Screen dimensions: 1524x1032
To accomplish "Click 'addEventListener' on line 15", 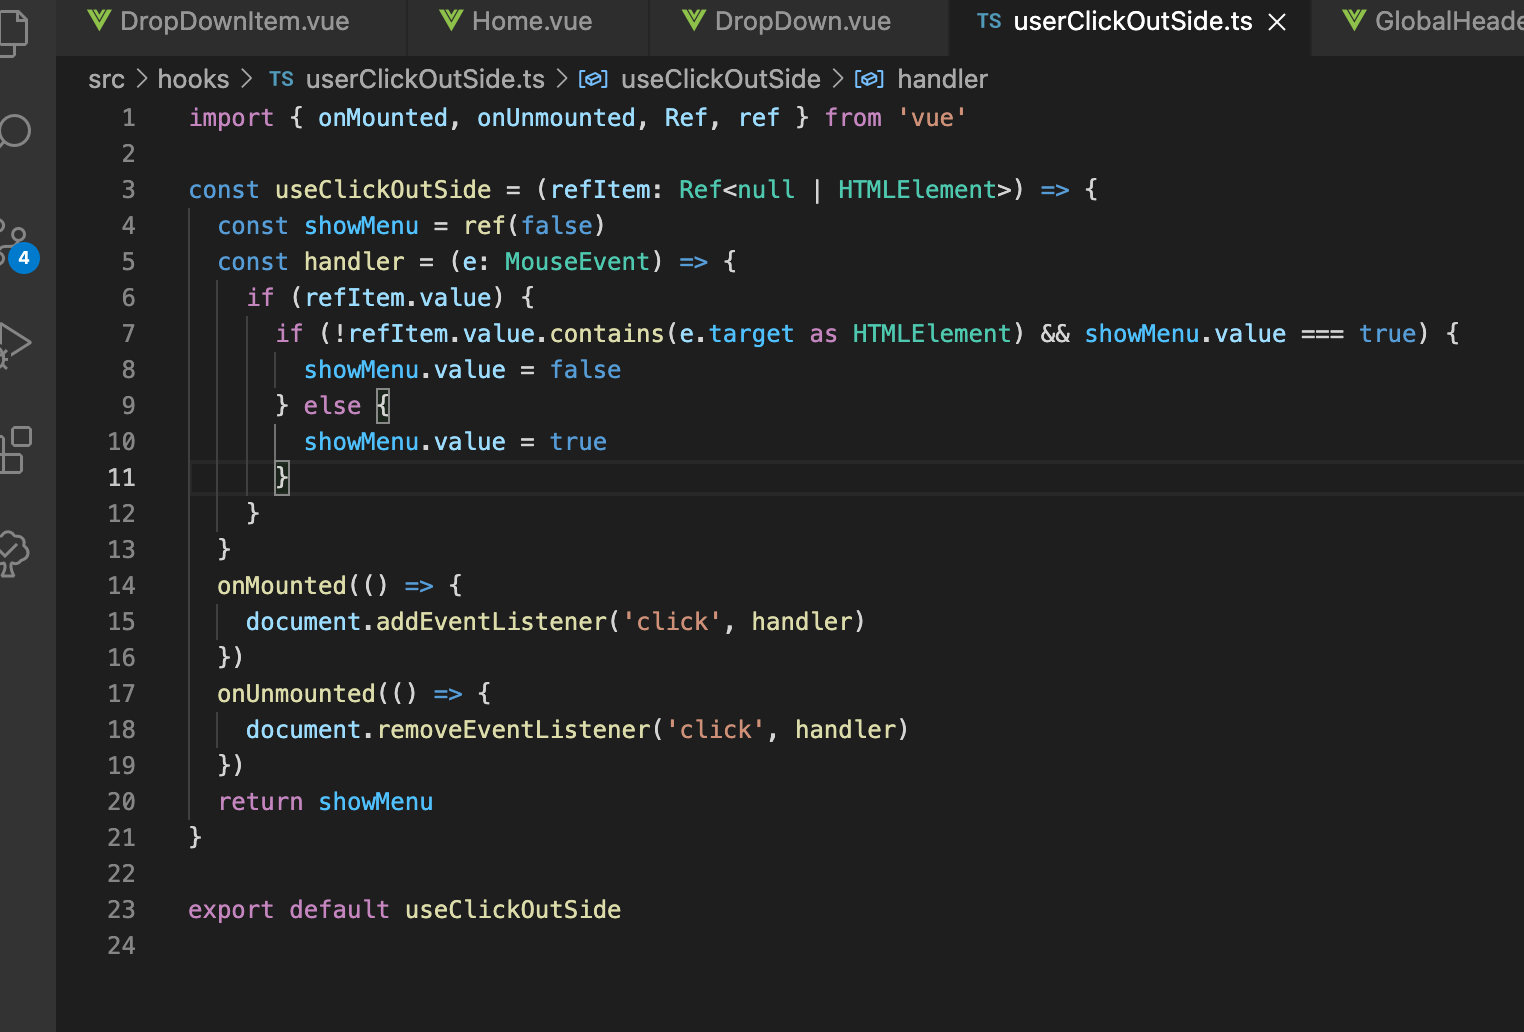I will (491, 622).
